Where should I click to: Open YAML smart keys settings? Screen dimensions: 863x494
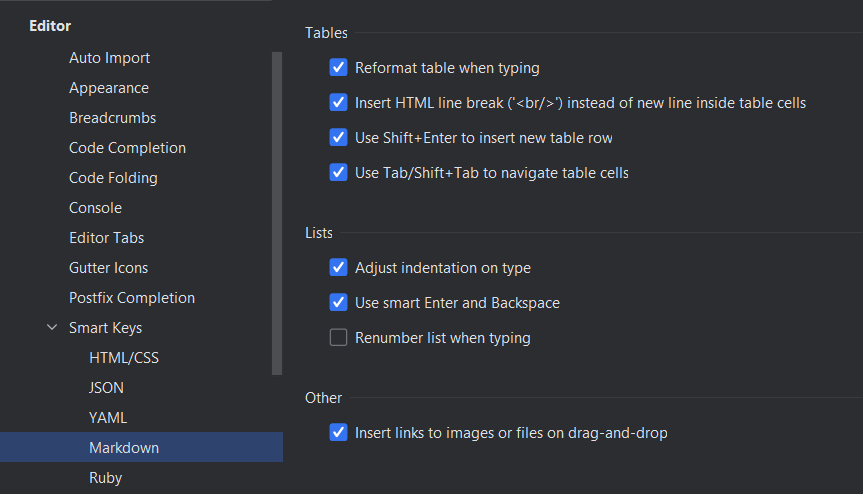point(107,418)
